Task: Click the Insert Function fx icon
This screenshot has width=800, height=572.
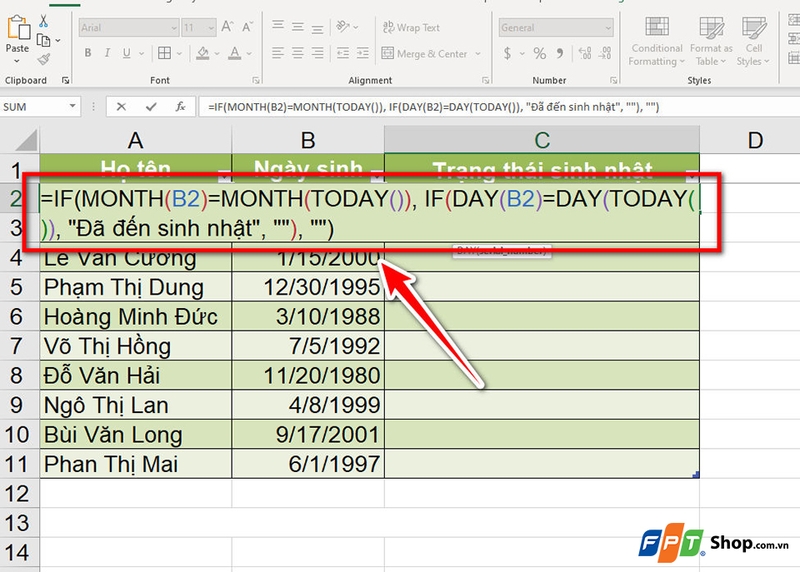Action: 180,107
